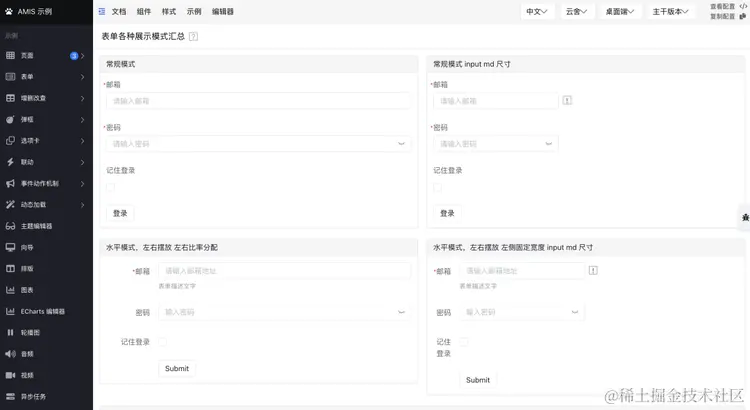Click the help question icon beside page title
This screenshot has width=750, height=410.
[x=193, y=36]
